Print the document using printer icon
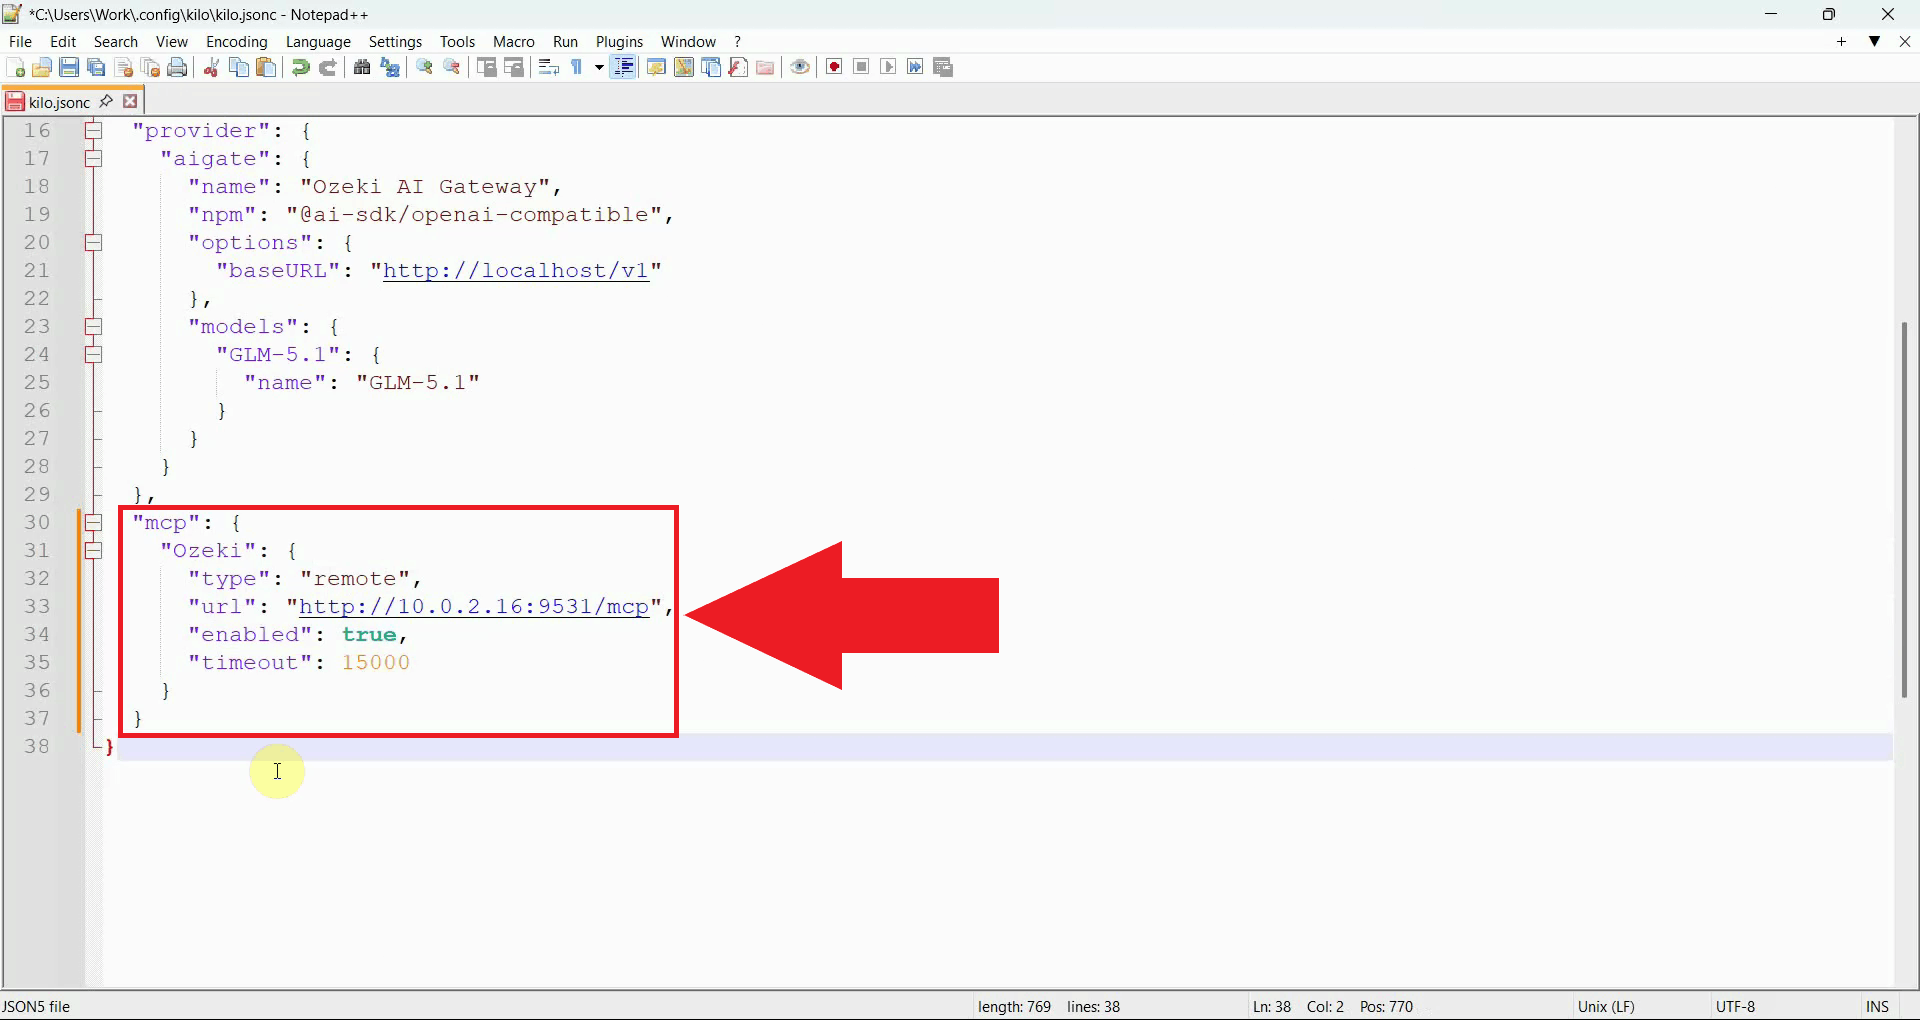 click(178, 67)
